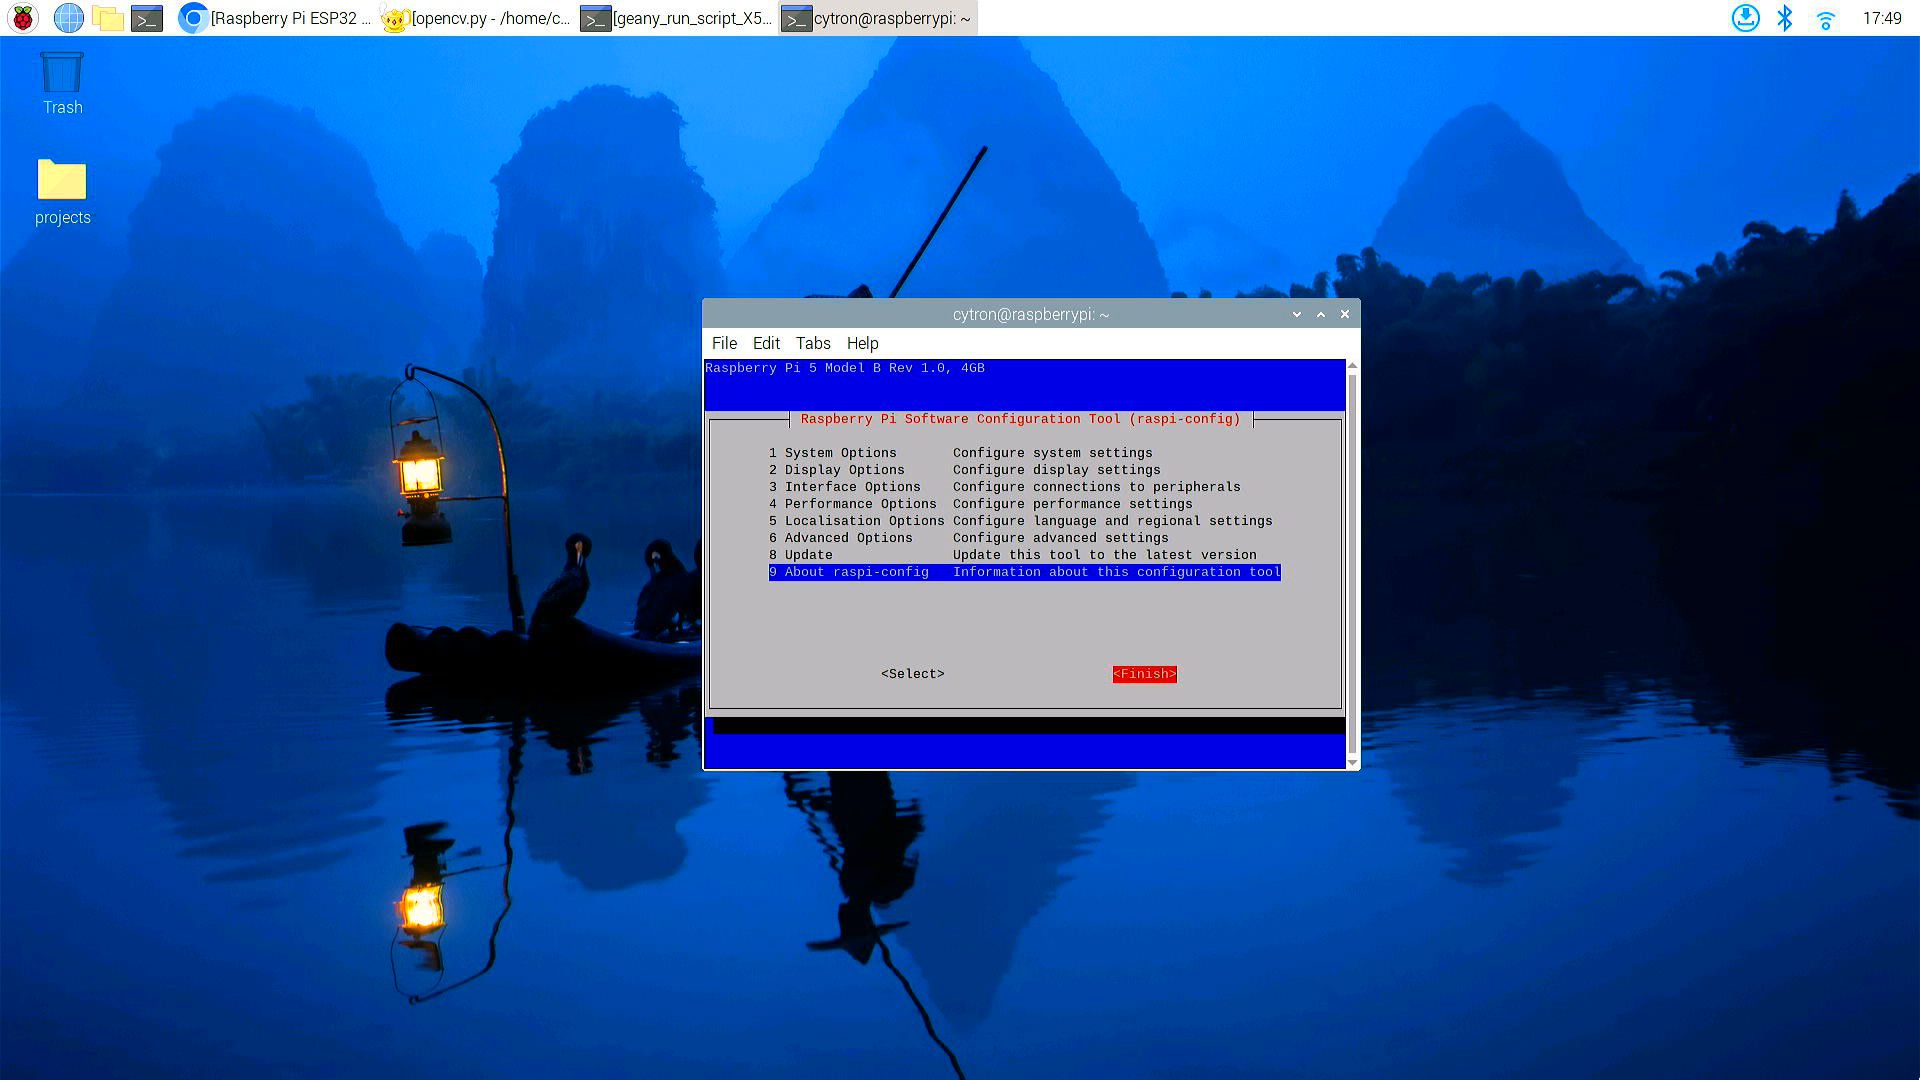Click the software updates download icon
1920x1080 pixels.
[x=1745, y=18]
